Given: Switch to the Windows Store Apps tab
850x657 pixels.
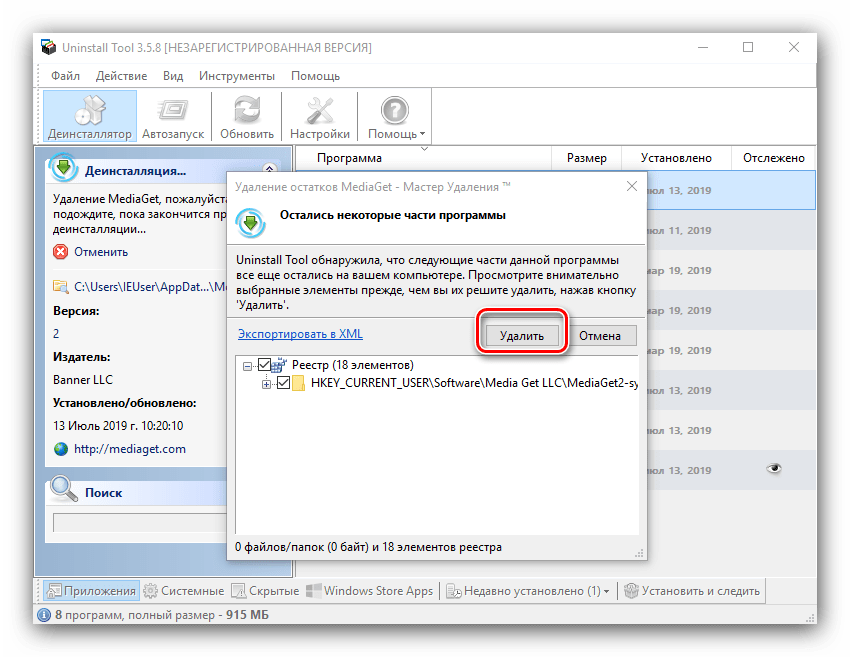Looking at the screenshot, I should [x=370, y=591].
